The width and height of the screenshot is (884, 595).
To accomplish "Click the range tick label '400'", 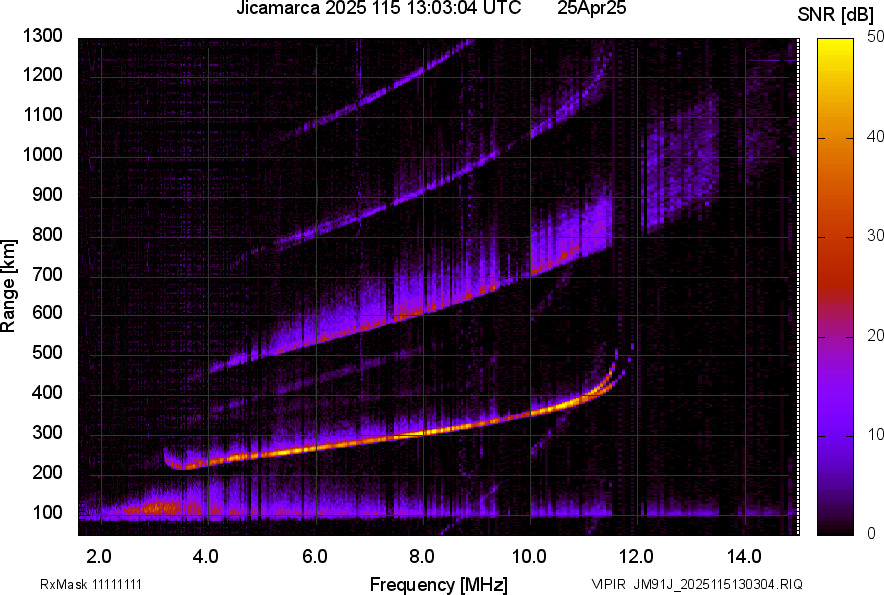I will point(47,393).
